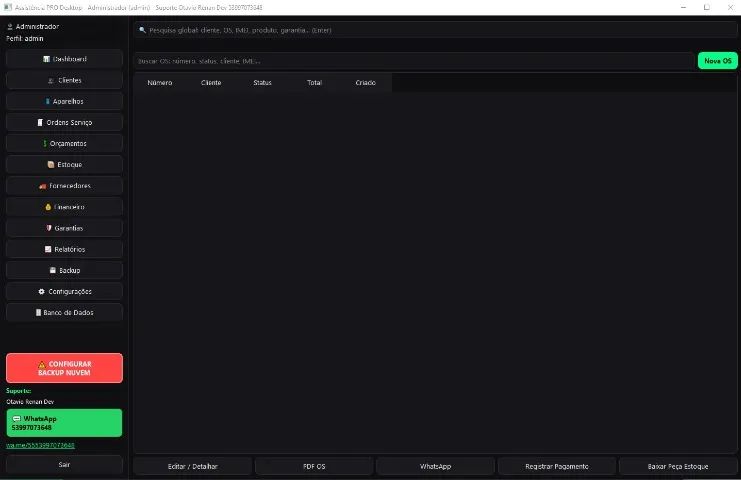Open the wa.me support link
The image size is (741, 480).
(x=40, y=445)
